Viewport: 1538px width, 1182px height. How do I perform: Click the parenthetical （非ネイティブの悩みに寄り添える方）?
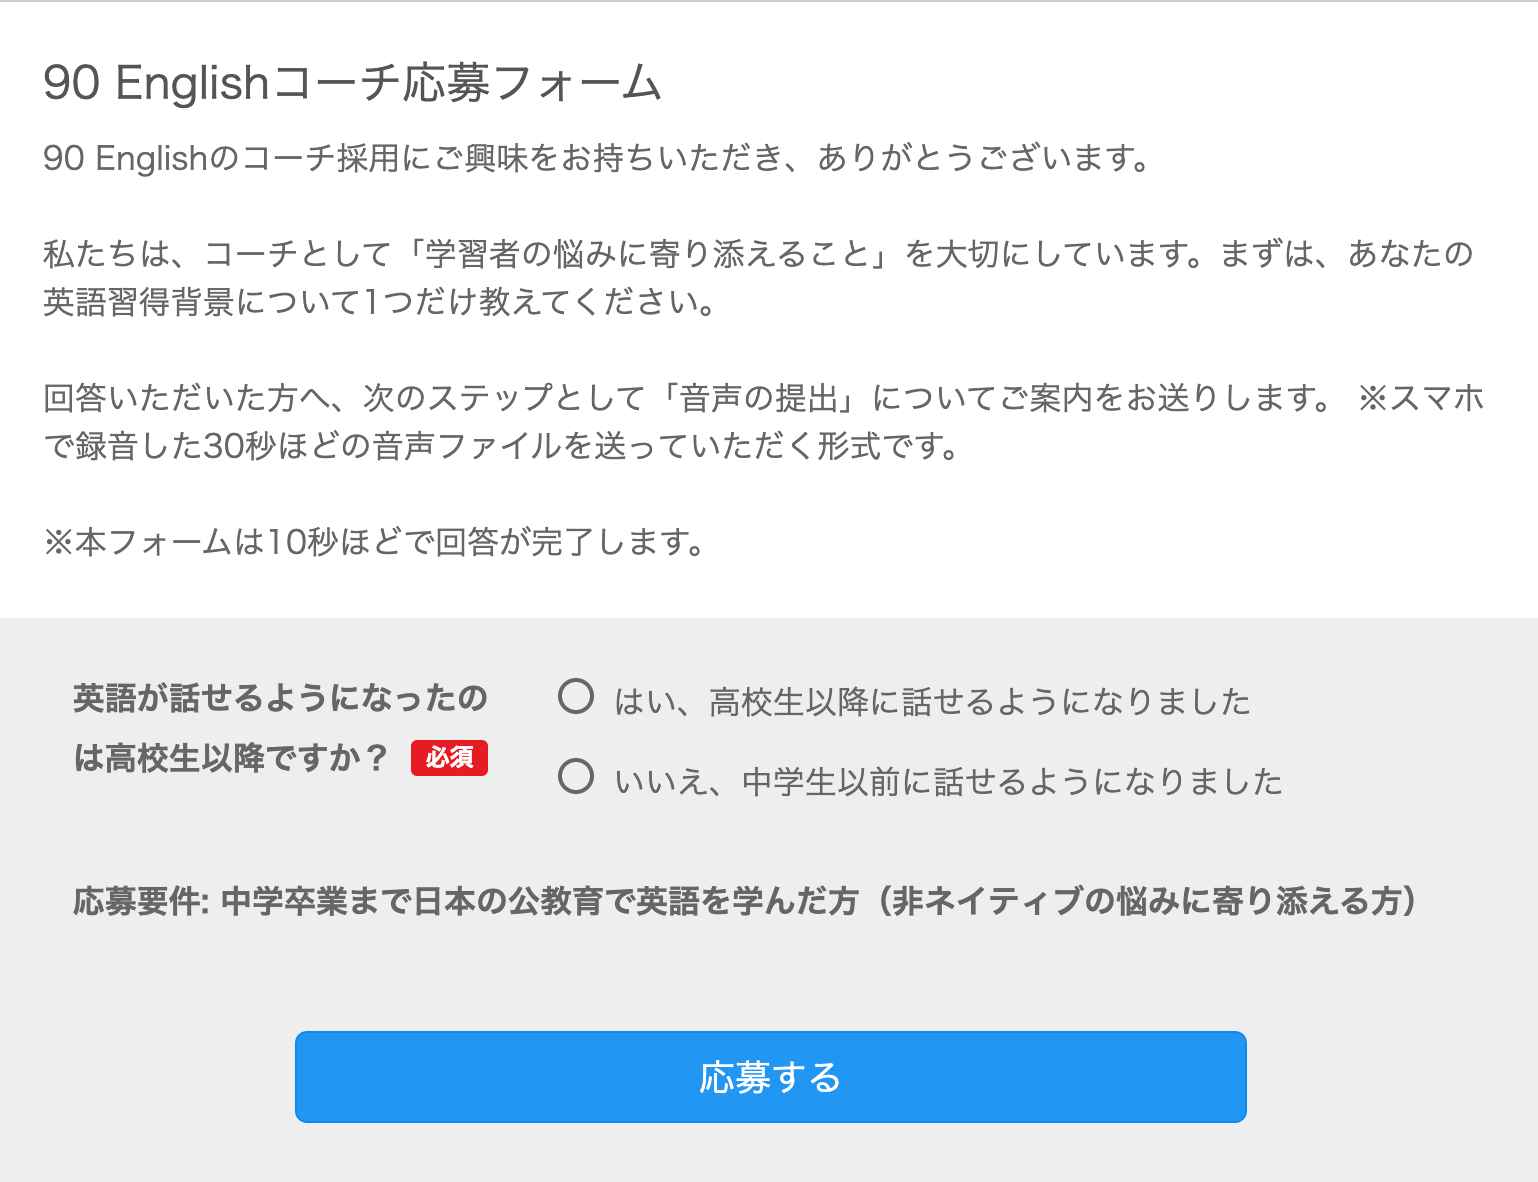(1146, 901)
